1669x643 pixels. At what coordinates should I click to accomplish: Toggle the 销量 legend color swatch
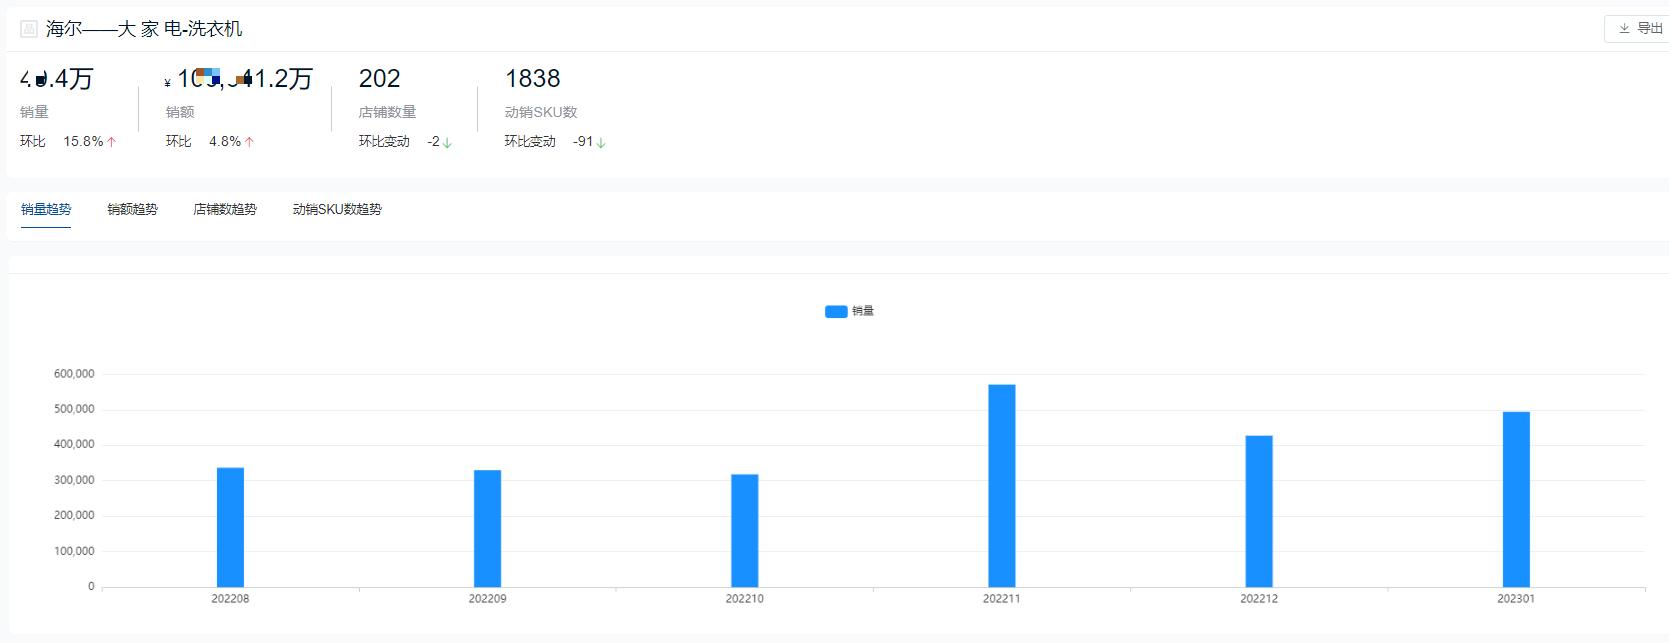(836, 311)
